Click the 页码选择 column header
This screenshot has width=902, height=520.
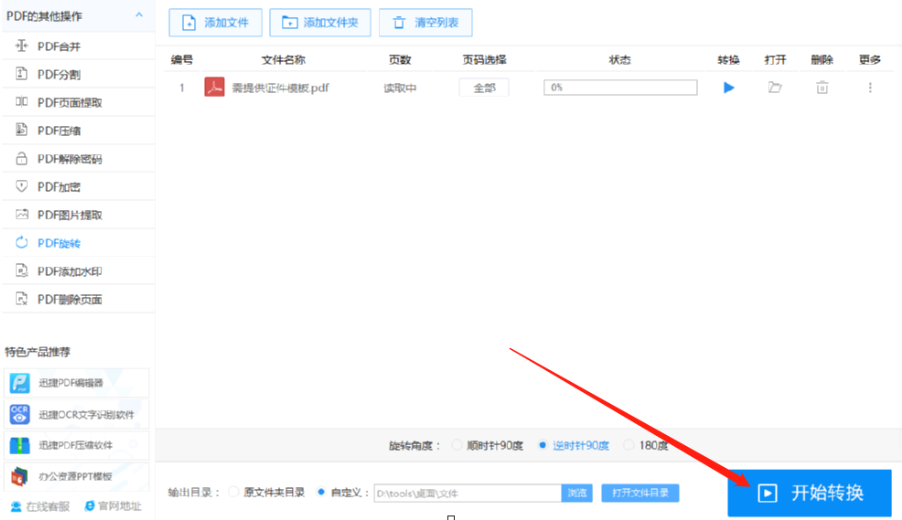[484, 60]
